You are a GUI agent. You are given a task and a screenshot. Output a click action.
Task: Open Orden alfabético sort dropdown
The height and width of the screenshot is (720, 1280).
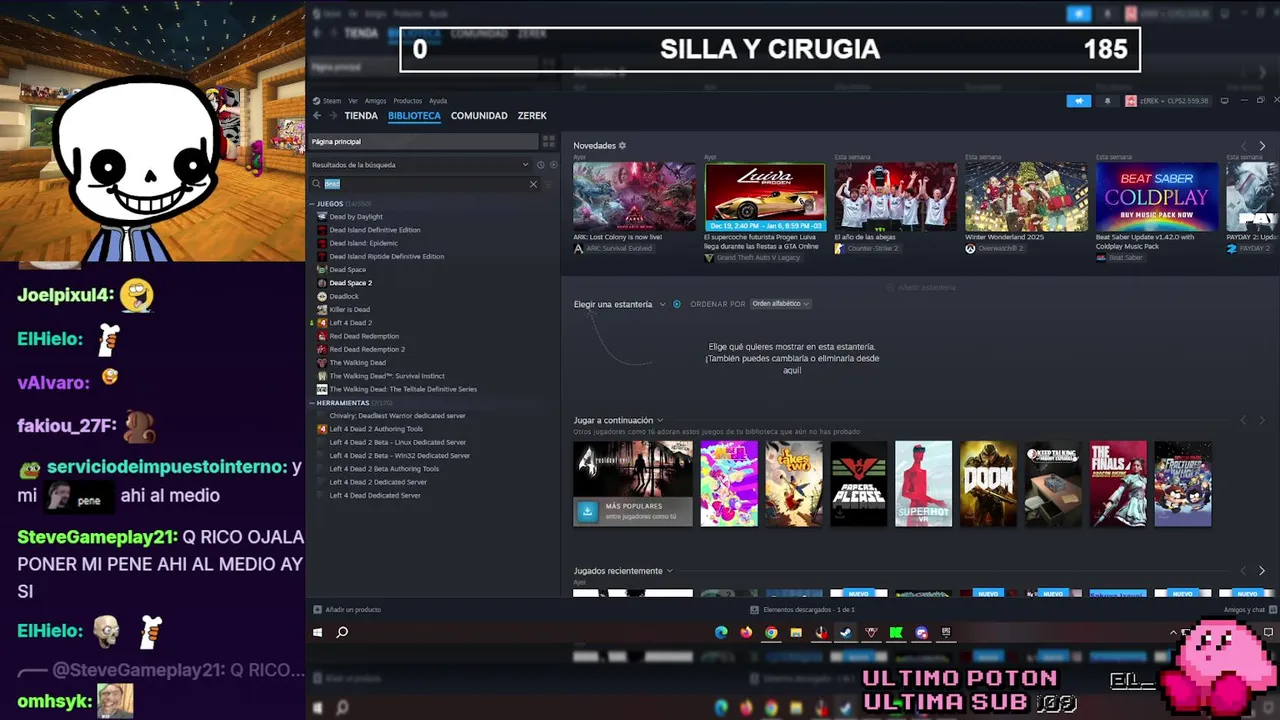point(781,304)
